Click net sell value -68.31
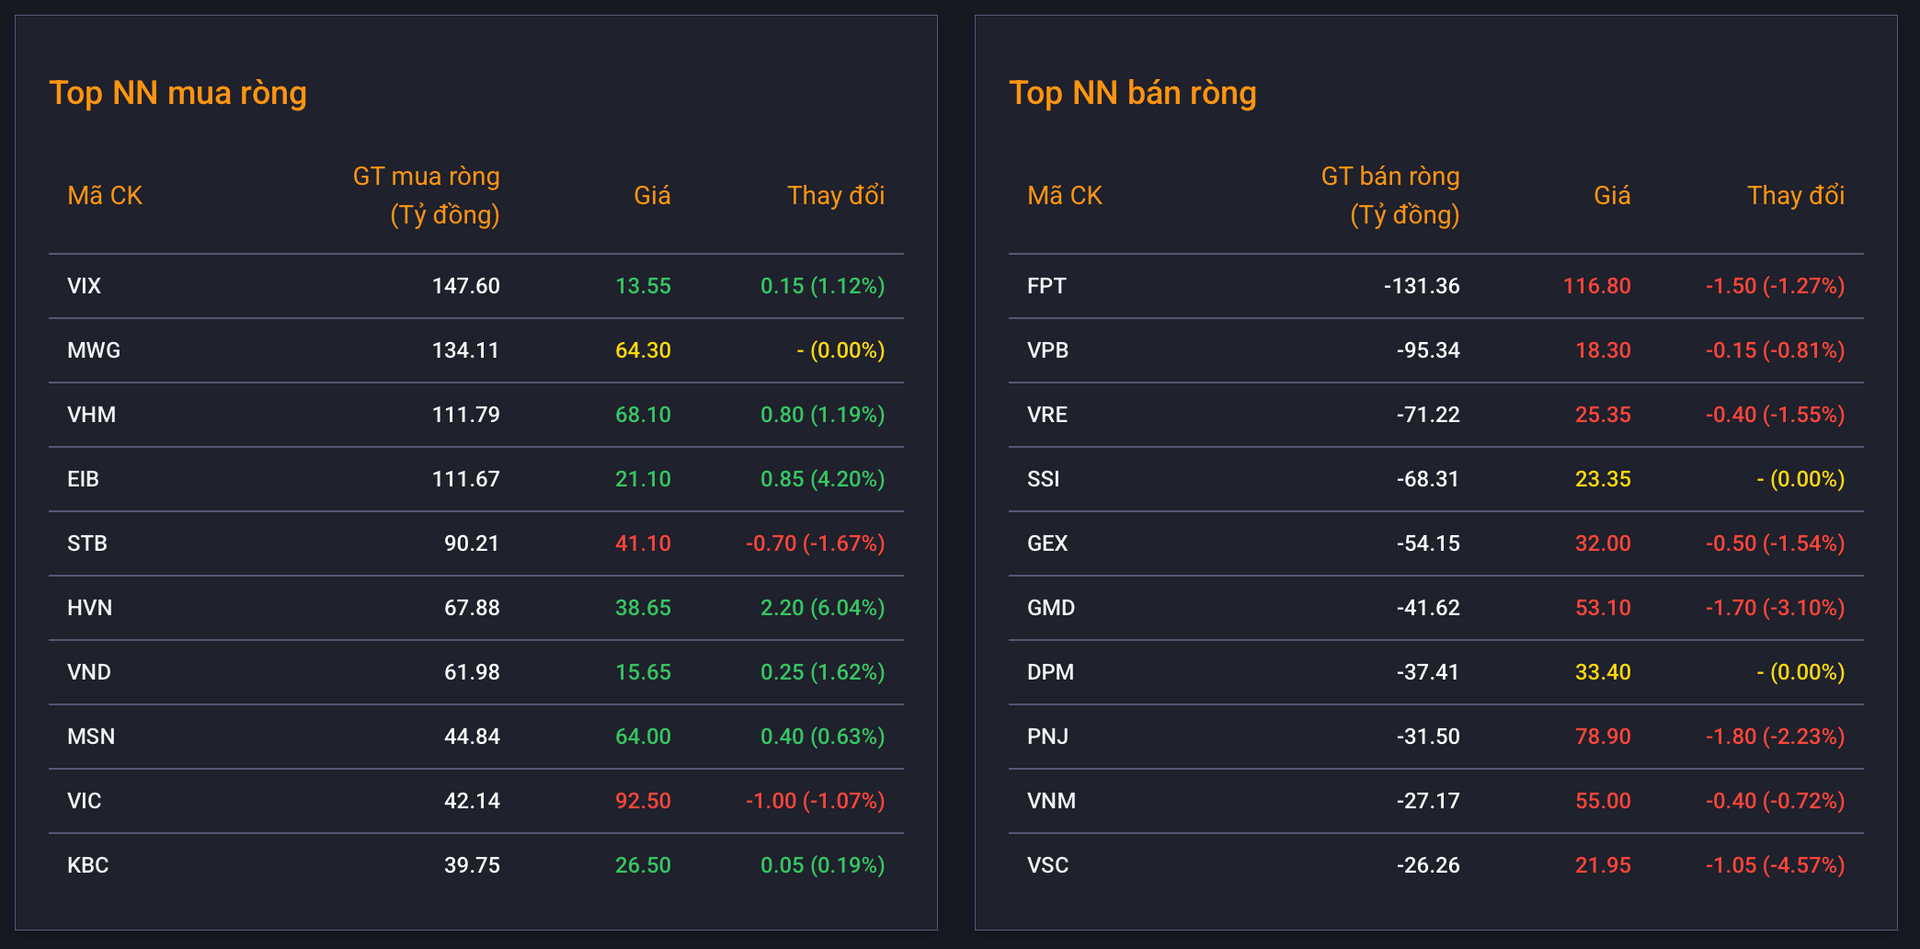 pos(1428,479)
